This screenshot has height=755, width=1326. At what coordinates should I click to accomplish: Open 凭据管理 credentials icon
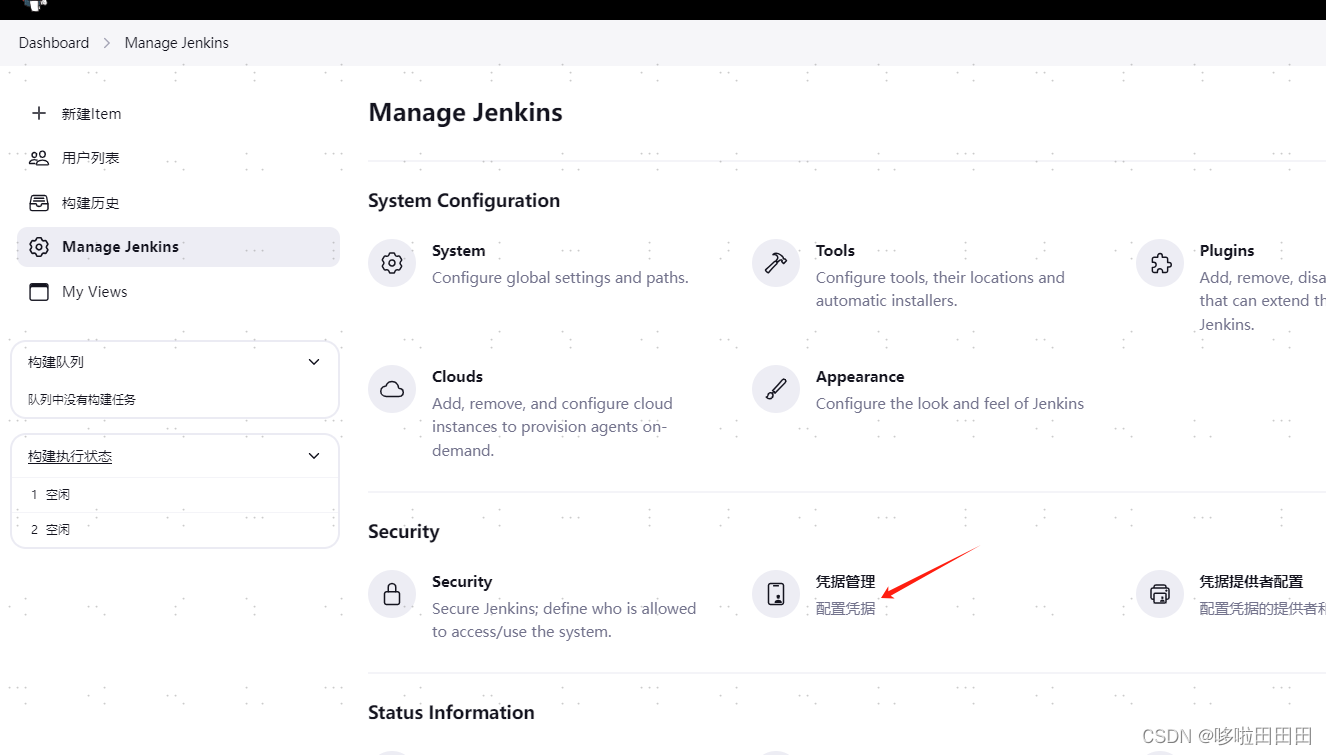pyautogui.click(x=775, y=593)
